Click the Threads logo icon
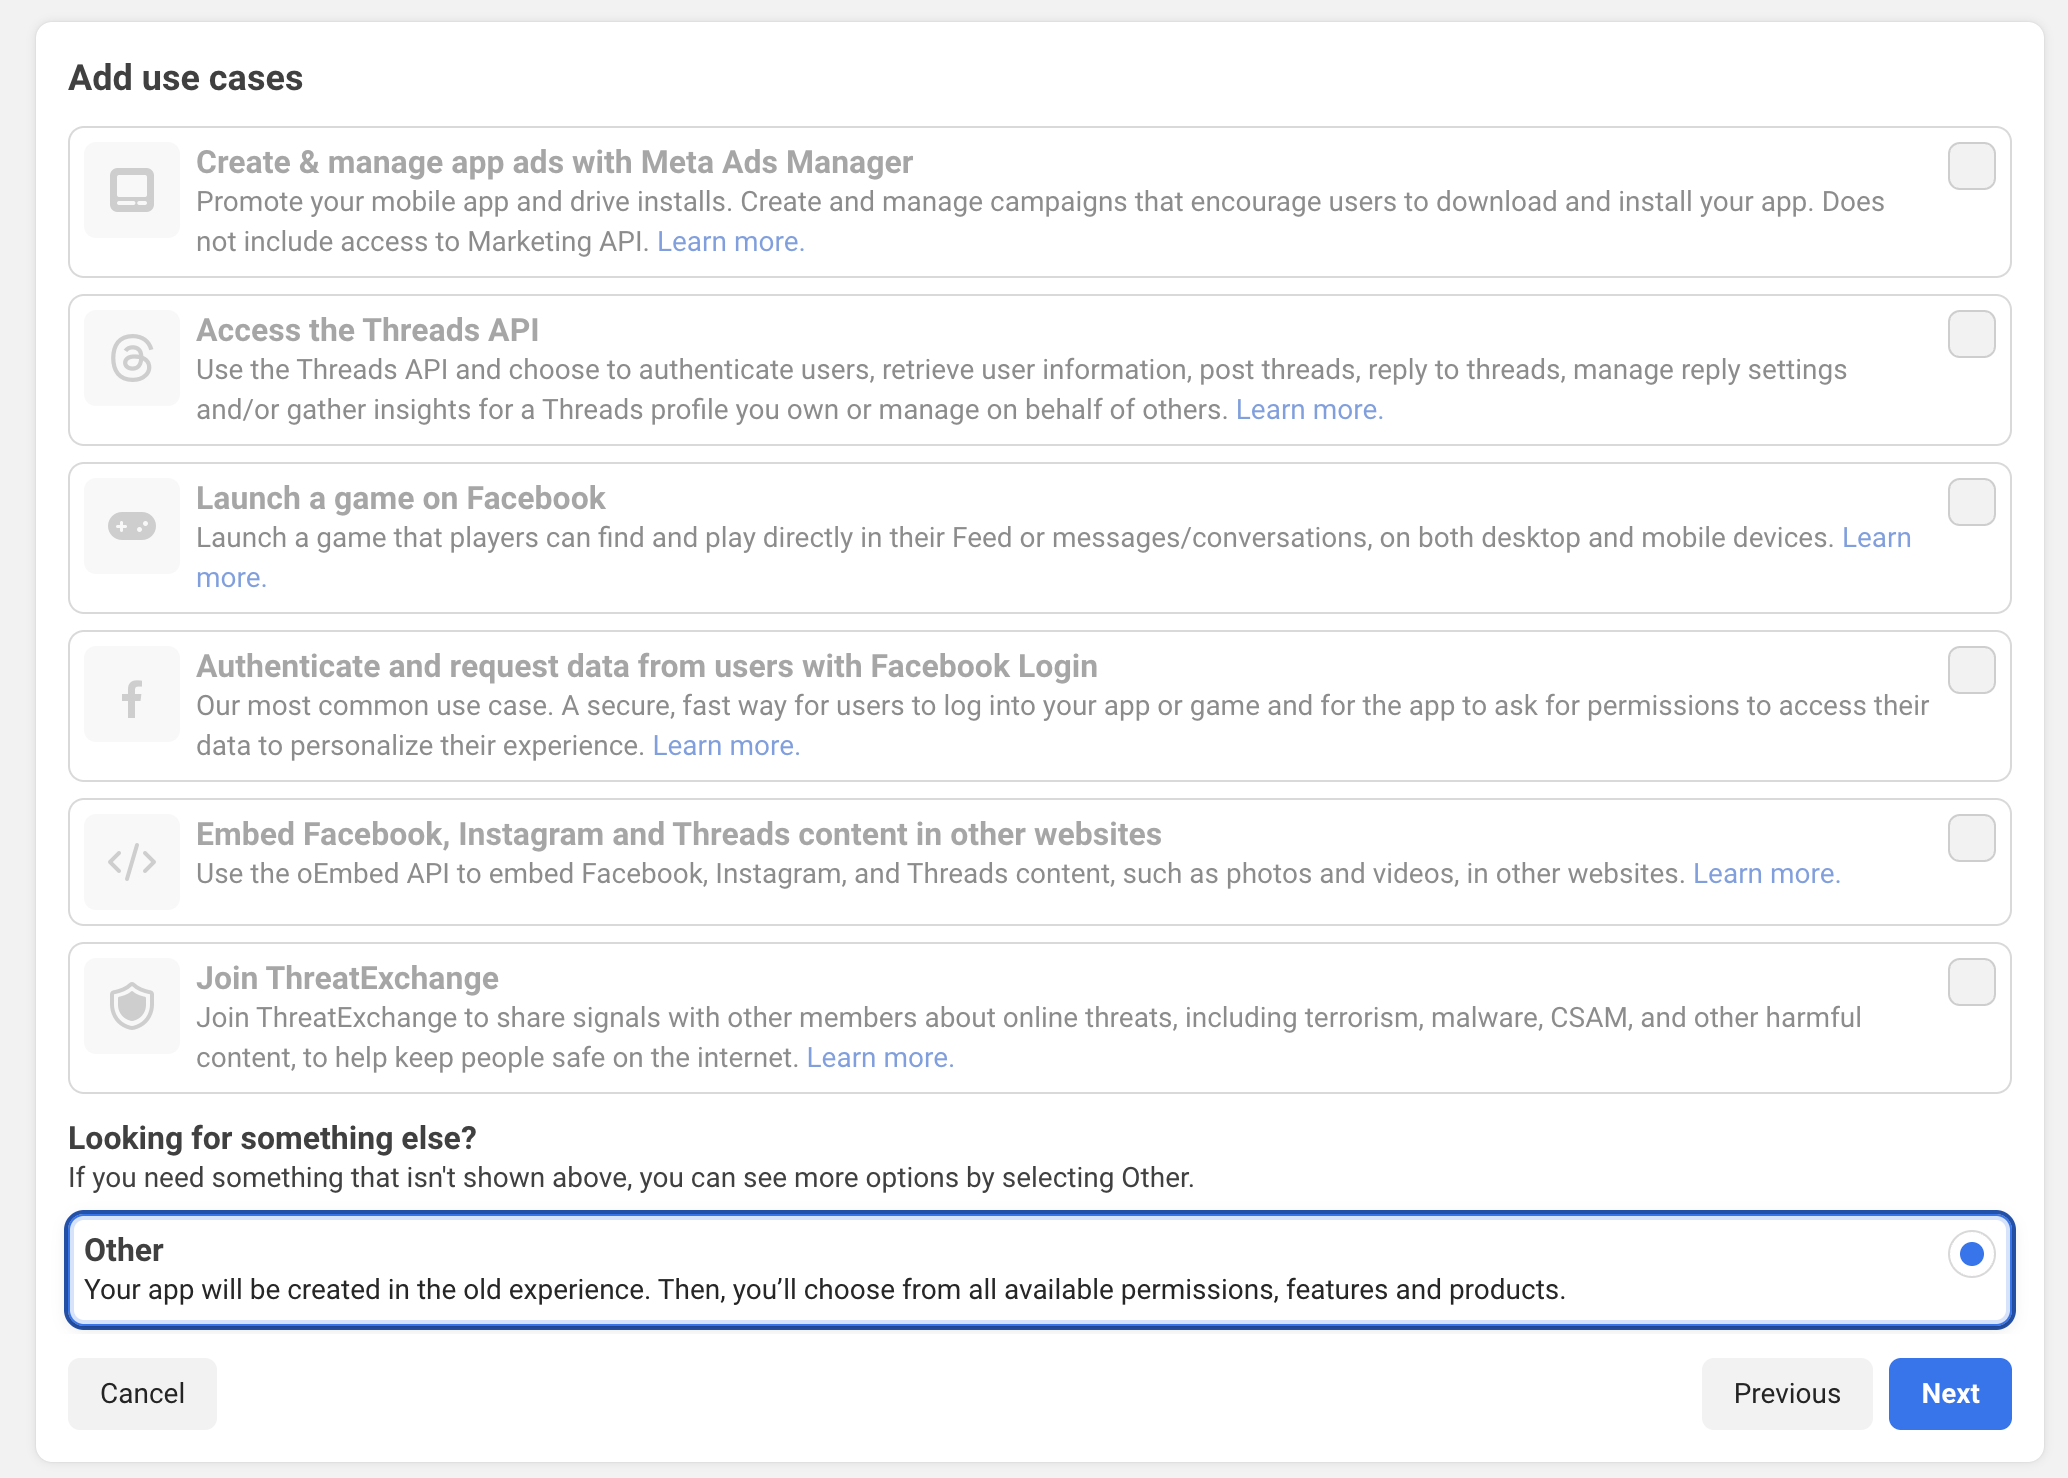The image size is (2068, 1478). tap(132, 358)
